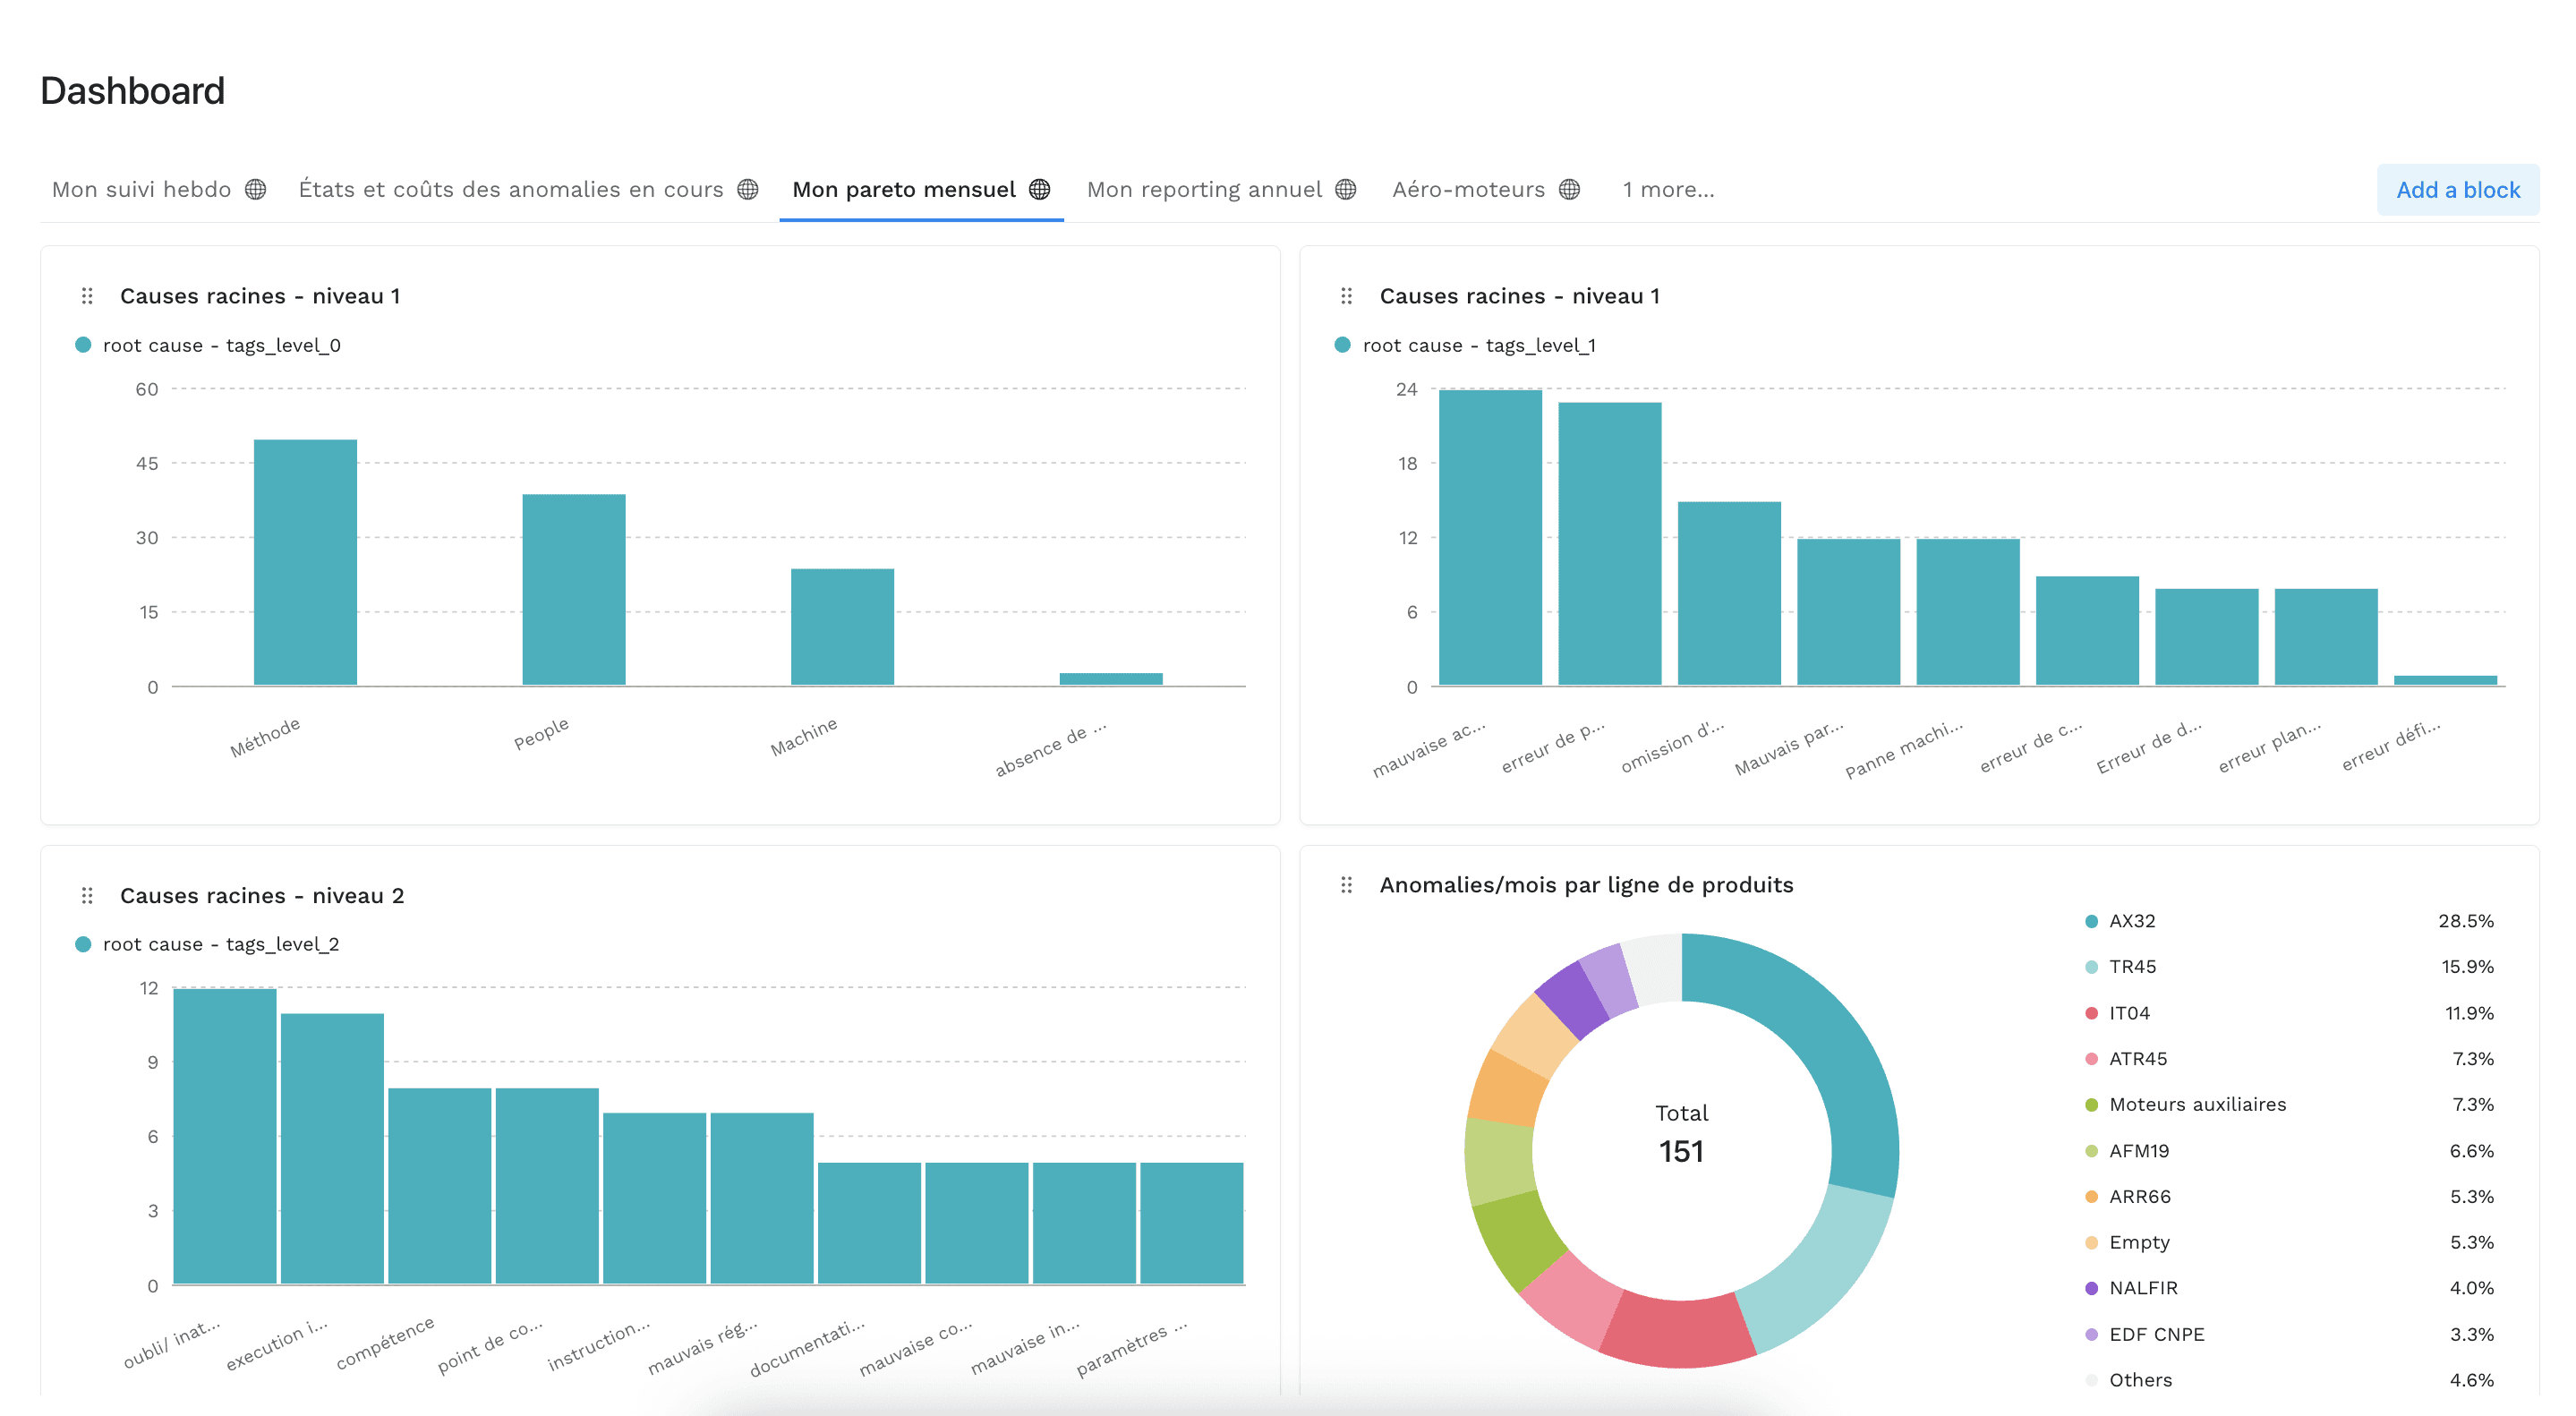Image resolution: width=2576 pixels, height=1416 pixels.
Task: Switch to the Mon suivi hebdo tab
Action: (141, 189)
